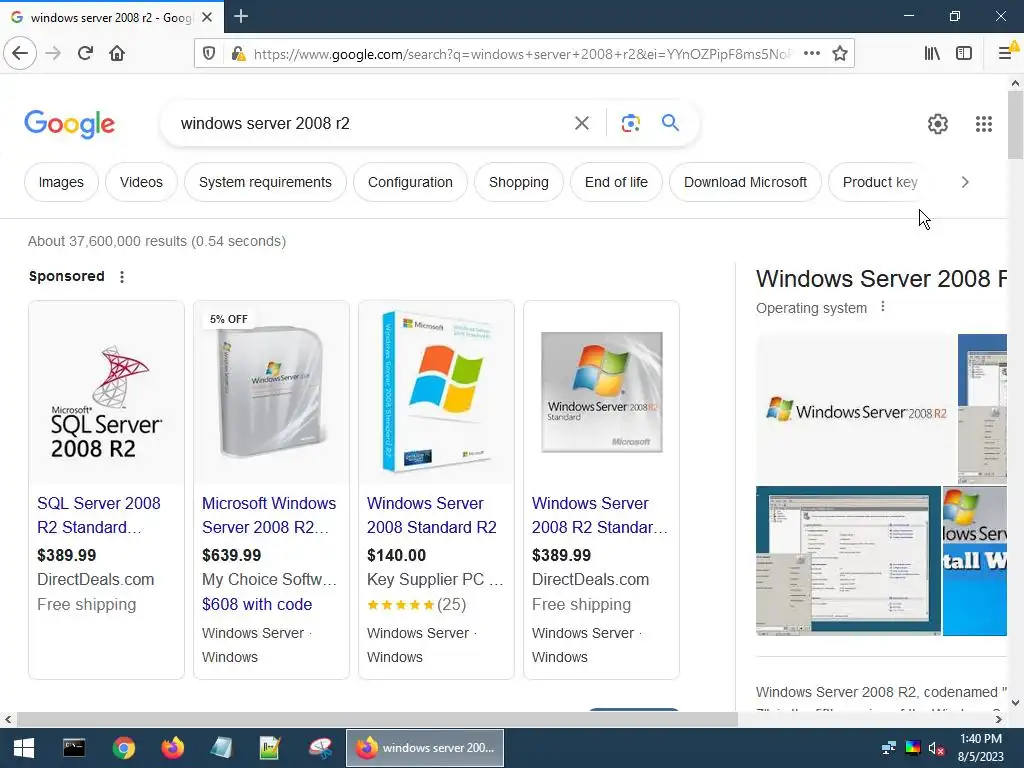Click the horizontal scrollbar thumb

(x=377, y=719)
